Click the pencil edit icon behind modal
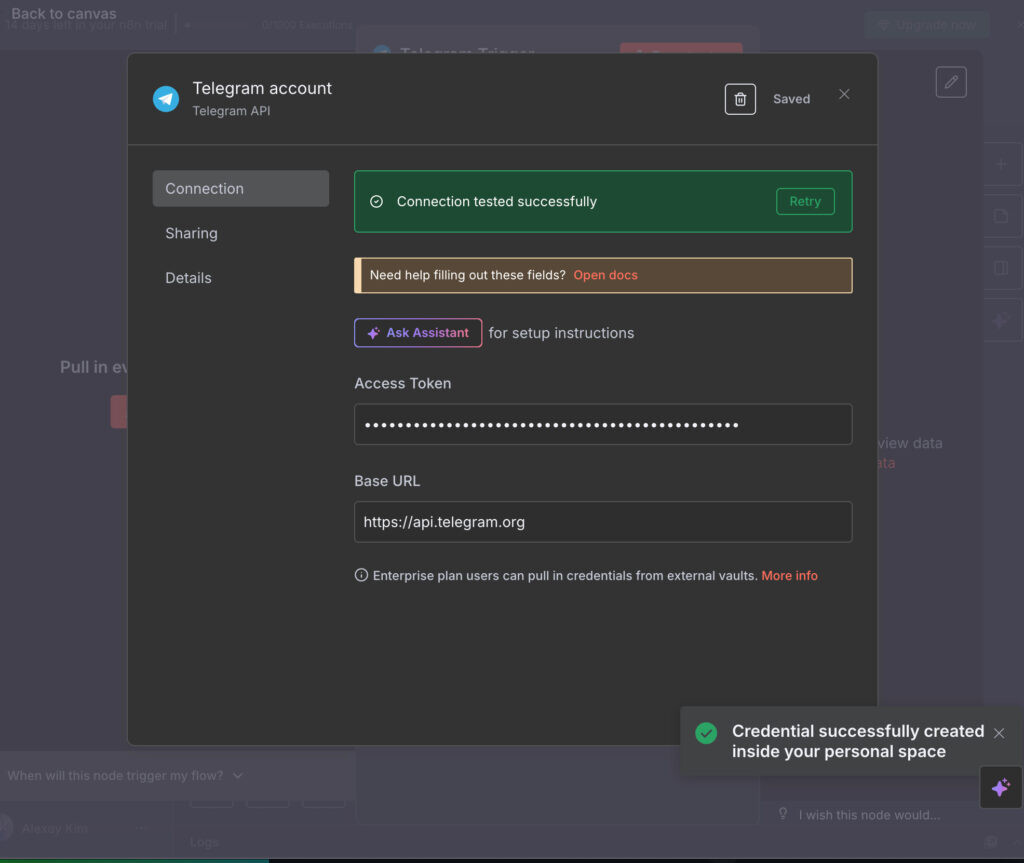The height and width of the screenshot is (863, 1024). 951,82
